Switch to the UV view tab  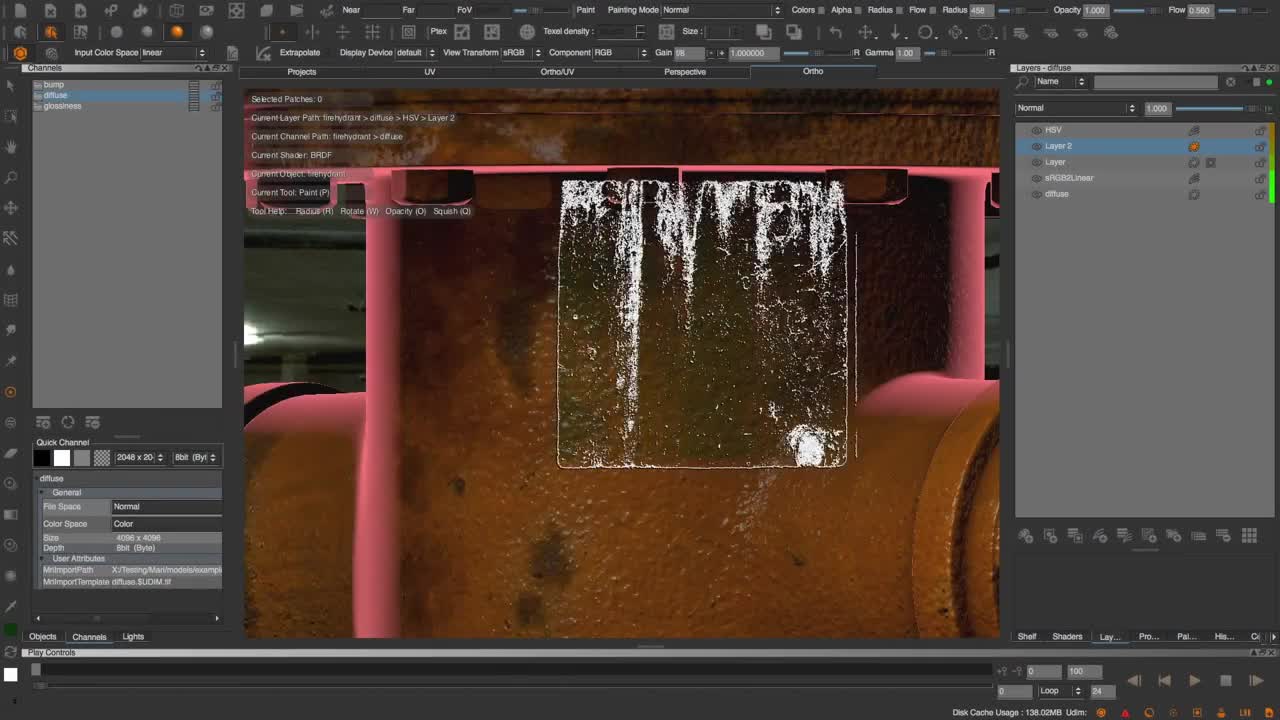pyautogui.click(x=430, y=72)
